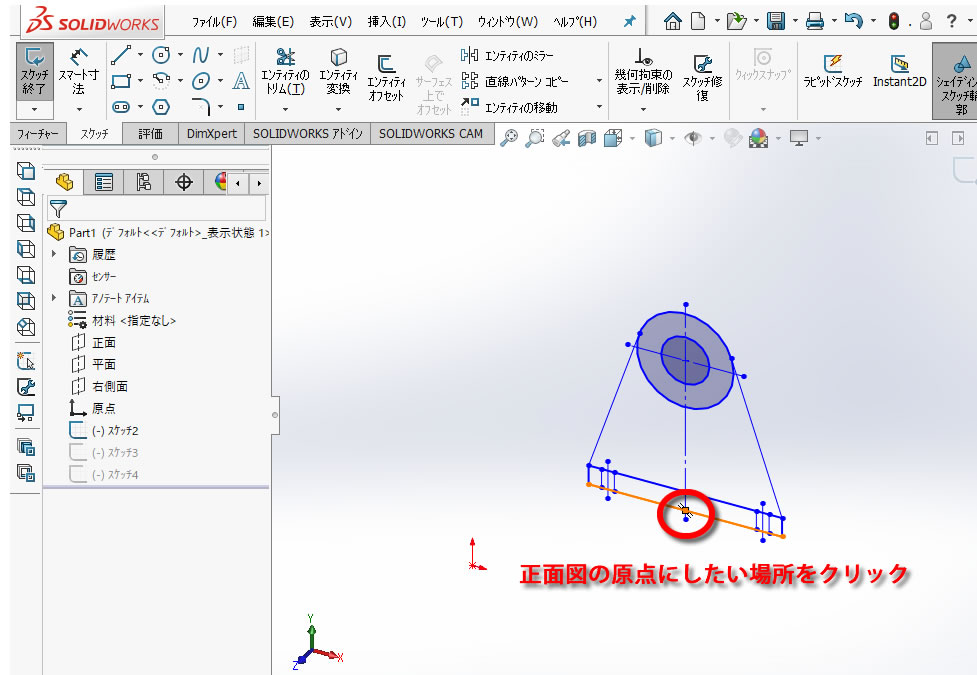The width and height of the screenshot is (977, 675).
Task: Switch to the DimXpert tab
Action: tap(212, 133)
